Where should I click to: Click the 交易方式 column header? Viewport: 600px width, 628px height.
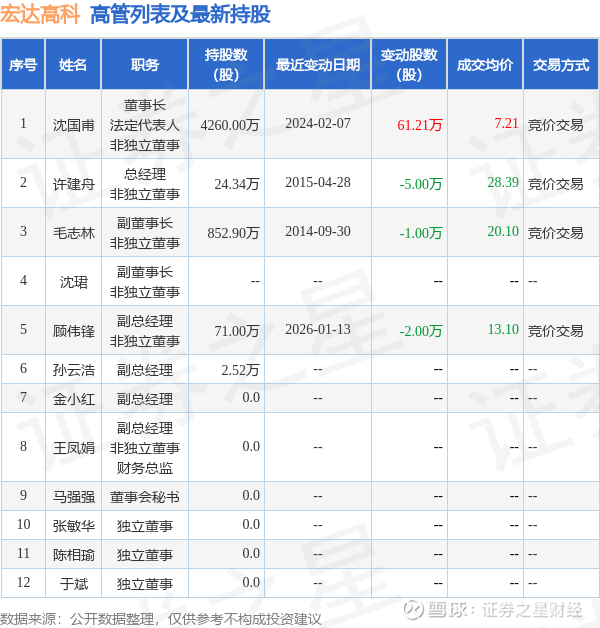561,64
